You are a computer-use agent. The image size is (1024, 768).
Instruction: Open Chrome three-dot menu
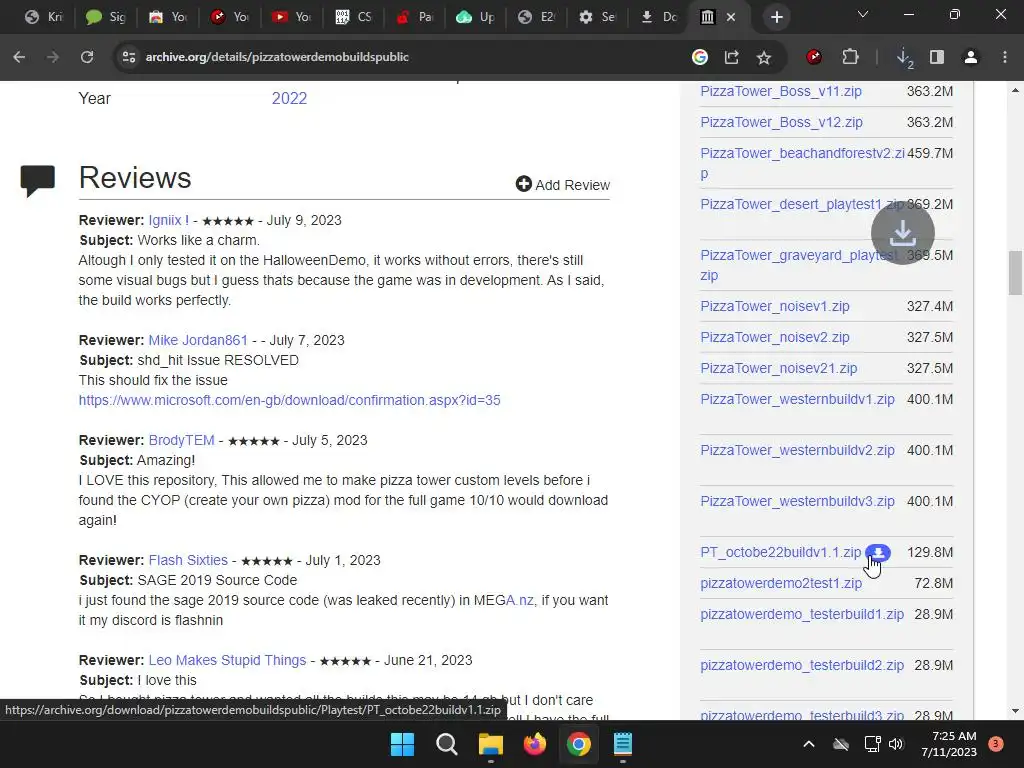(1005, 57)
